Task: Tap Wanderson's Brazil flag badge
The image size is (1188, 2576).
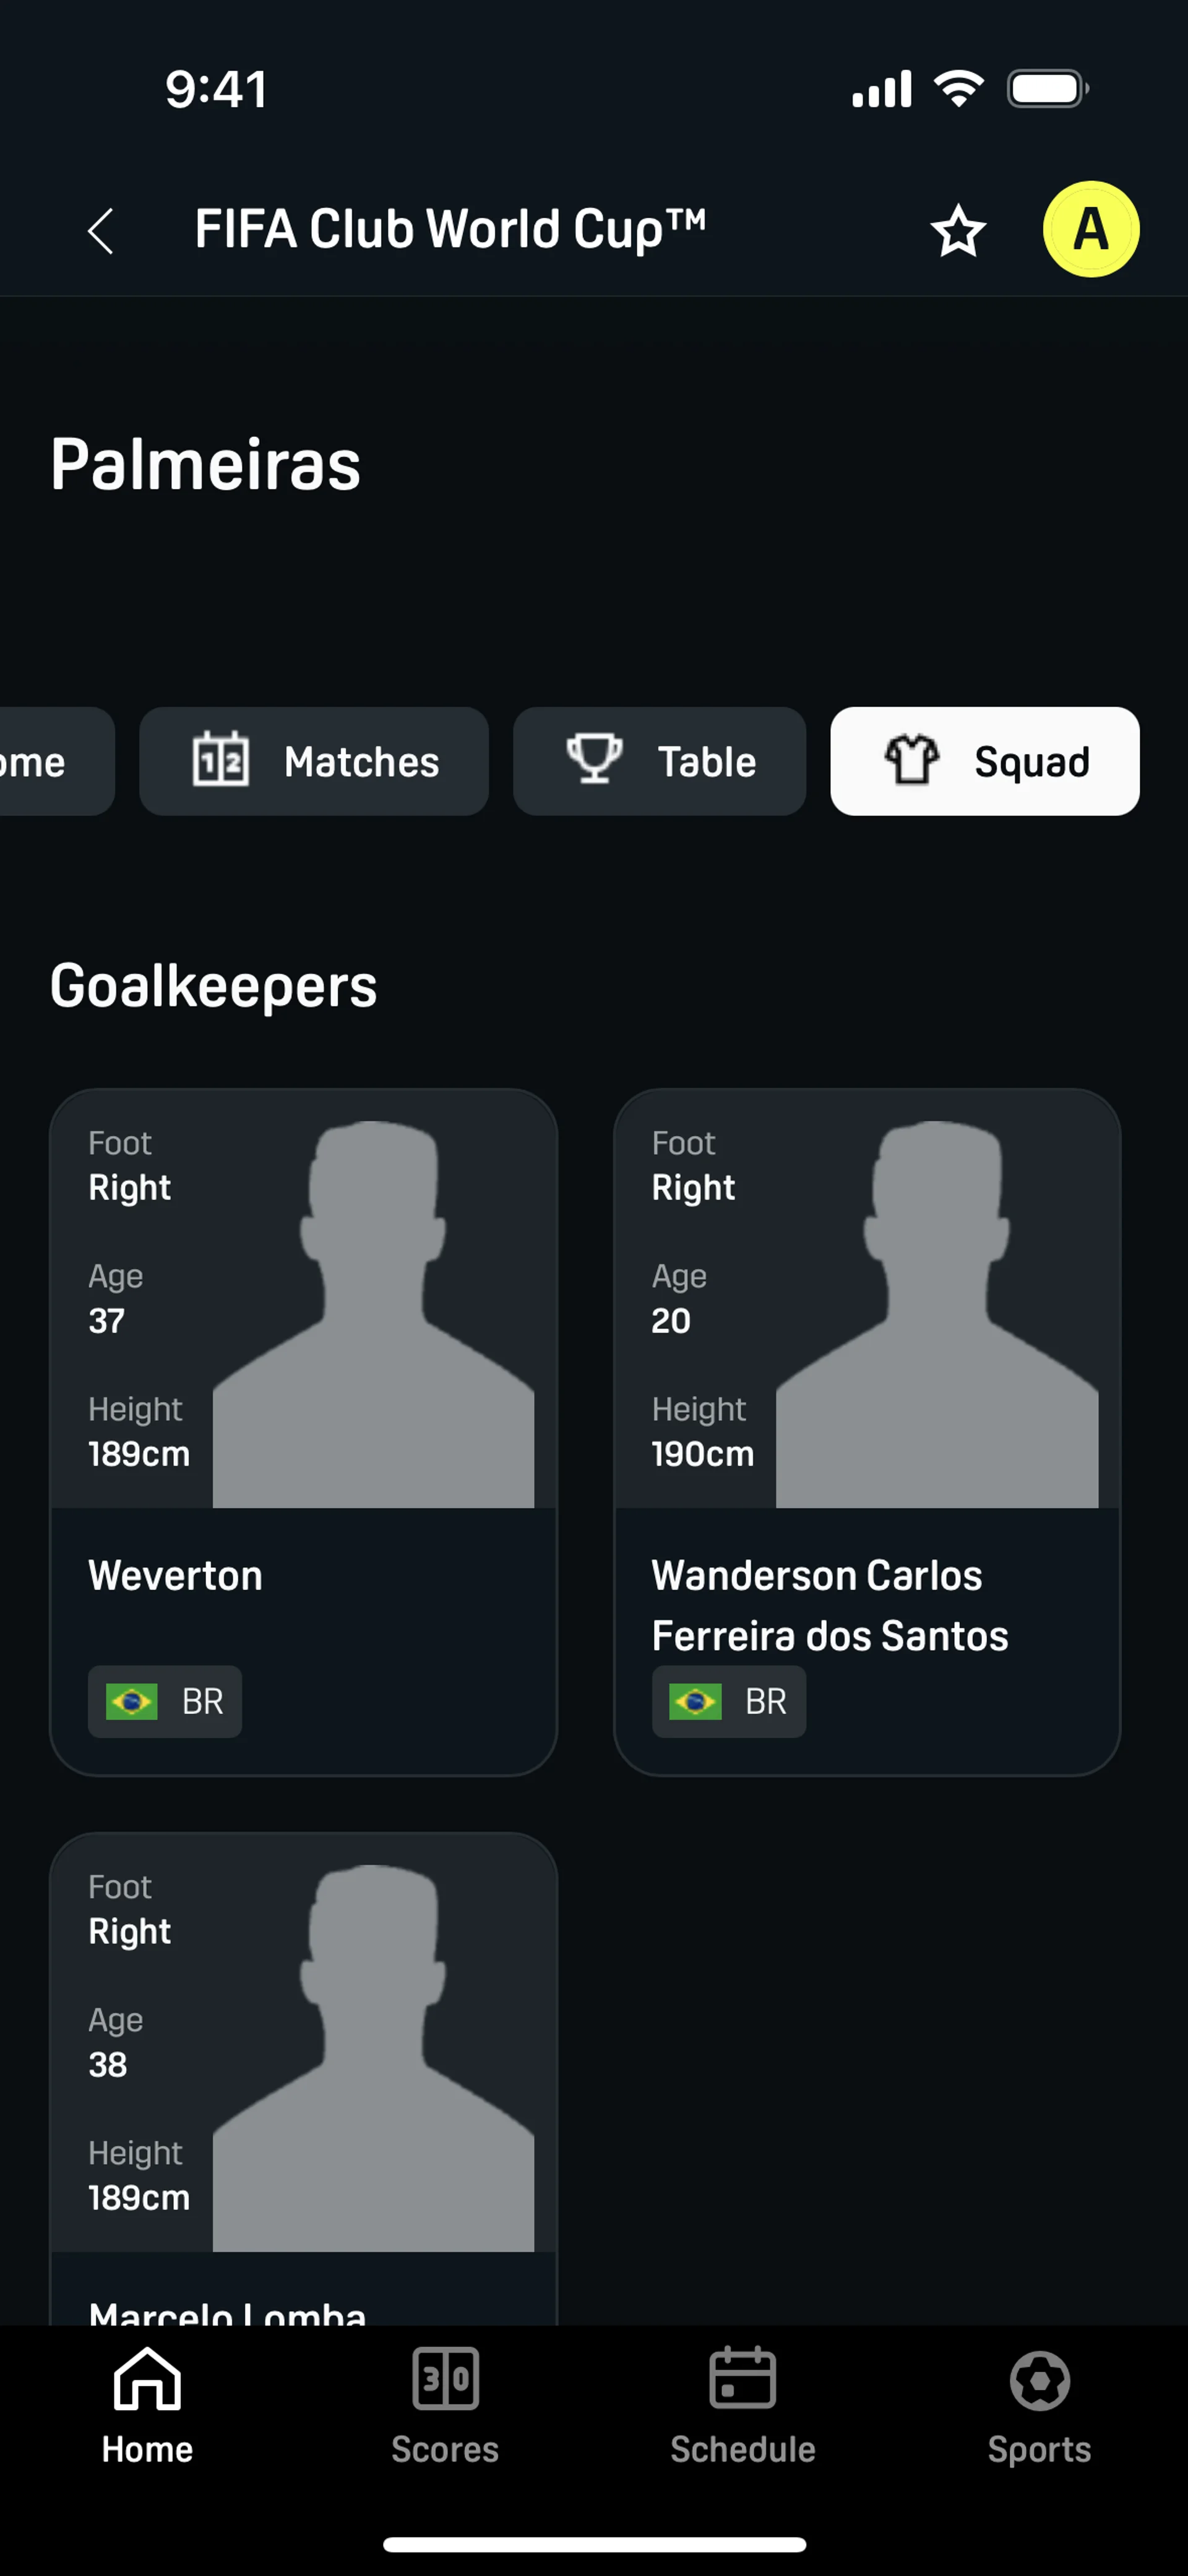Action: coord(729,1701)
